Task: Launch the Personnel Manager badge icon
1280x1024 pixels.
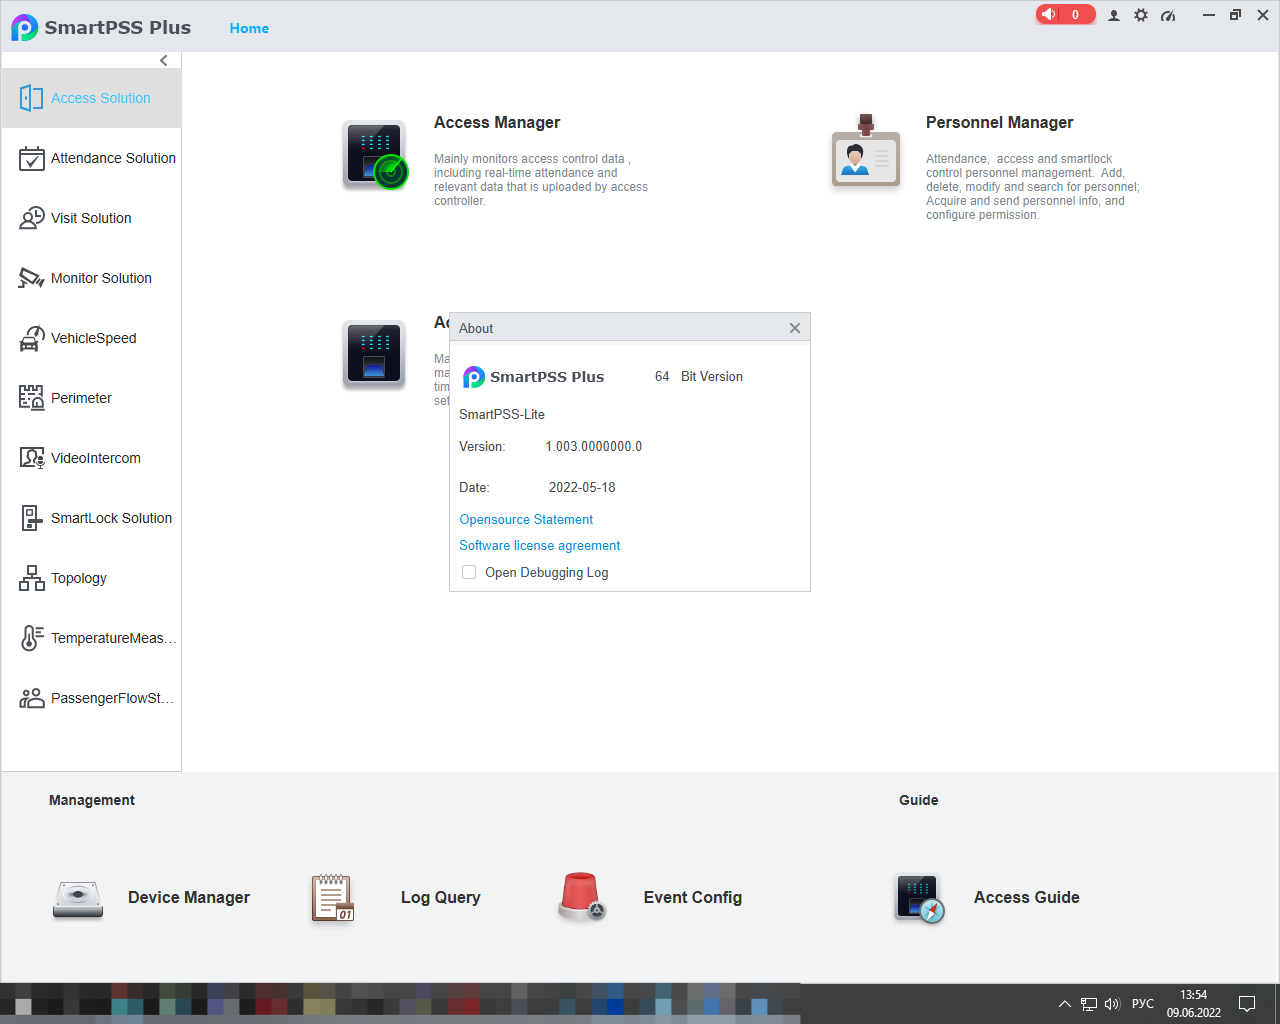Action: coord(866,152)
